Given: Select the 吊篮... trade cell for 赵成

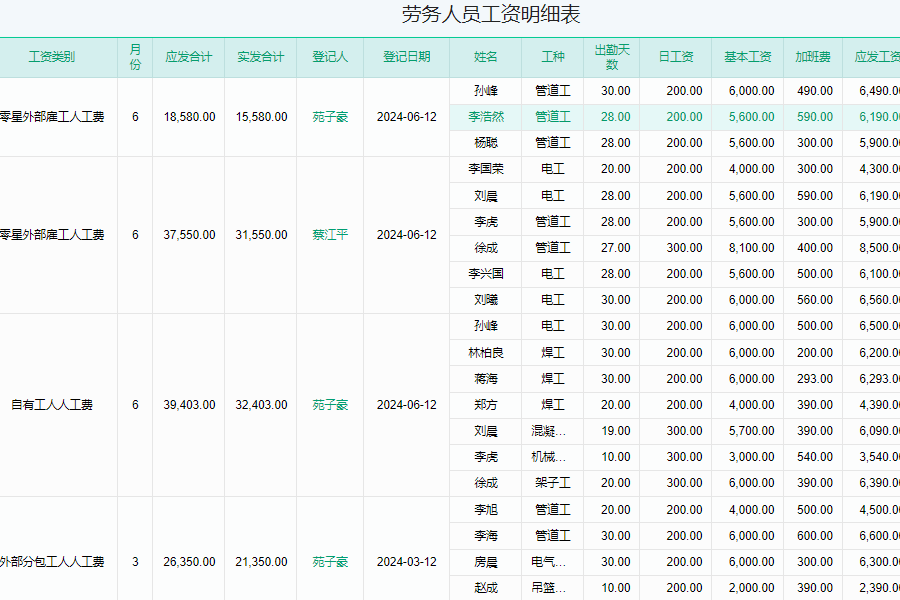Looking at the screenshot, I should click(553, 587).
